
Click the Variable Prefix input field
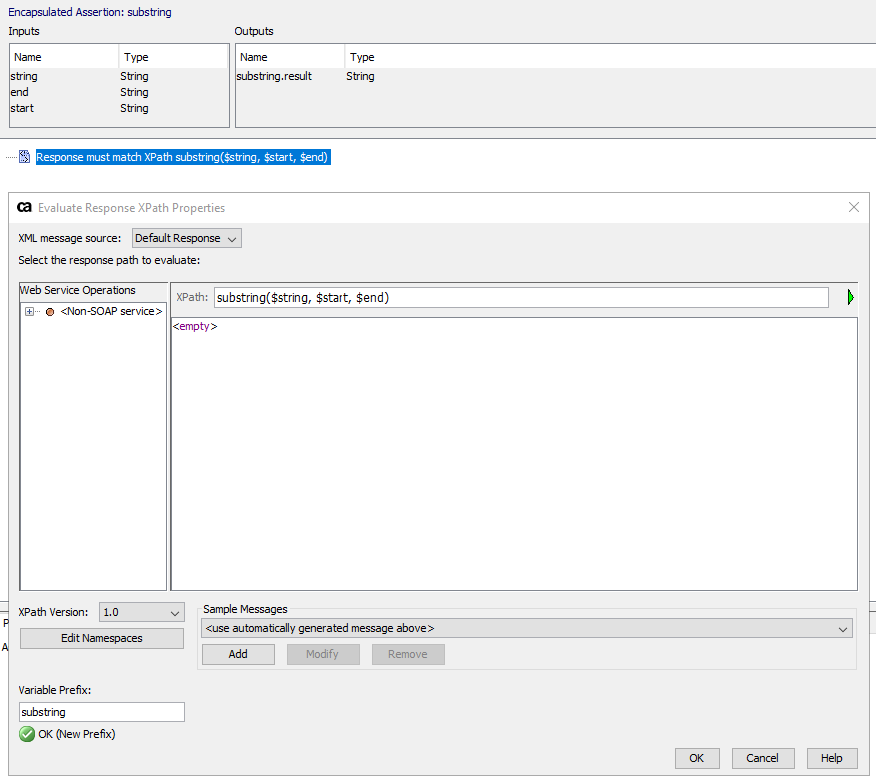(102, 712)
